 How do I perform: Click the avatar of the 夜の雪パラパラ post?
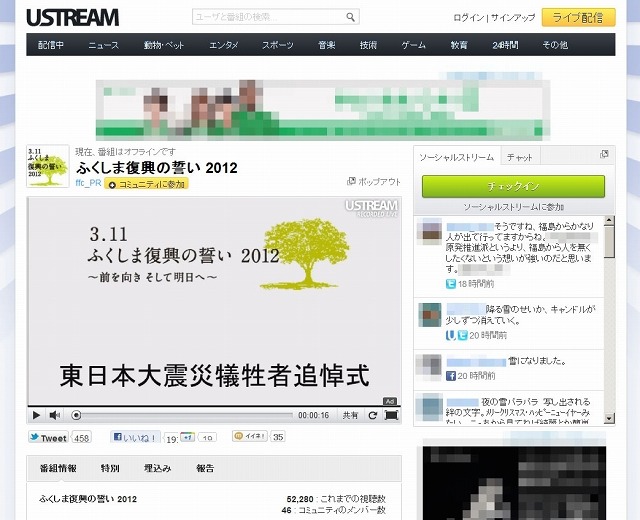coord(429,407)
